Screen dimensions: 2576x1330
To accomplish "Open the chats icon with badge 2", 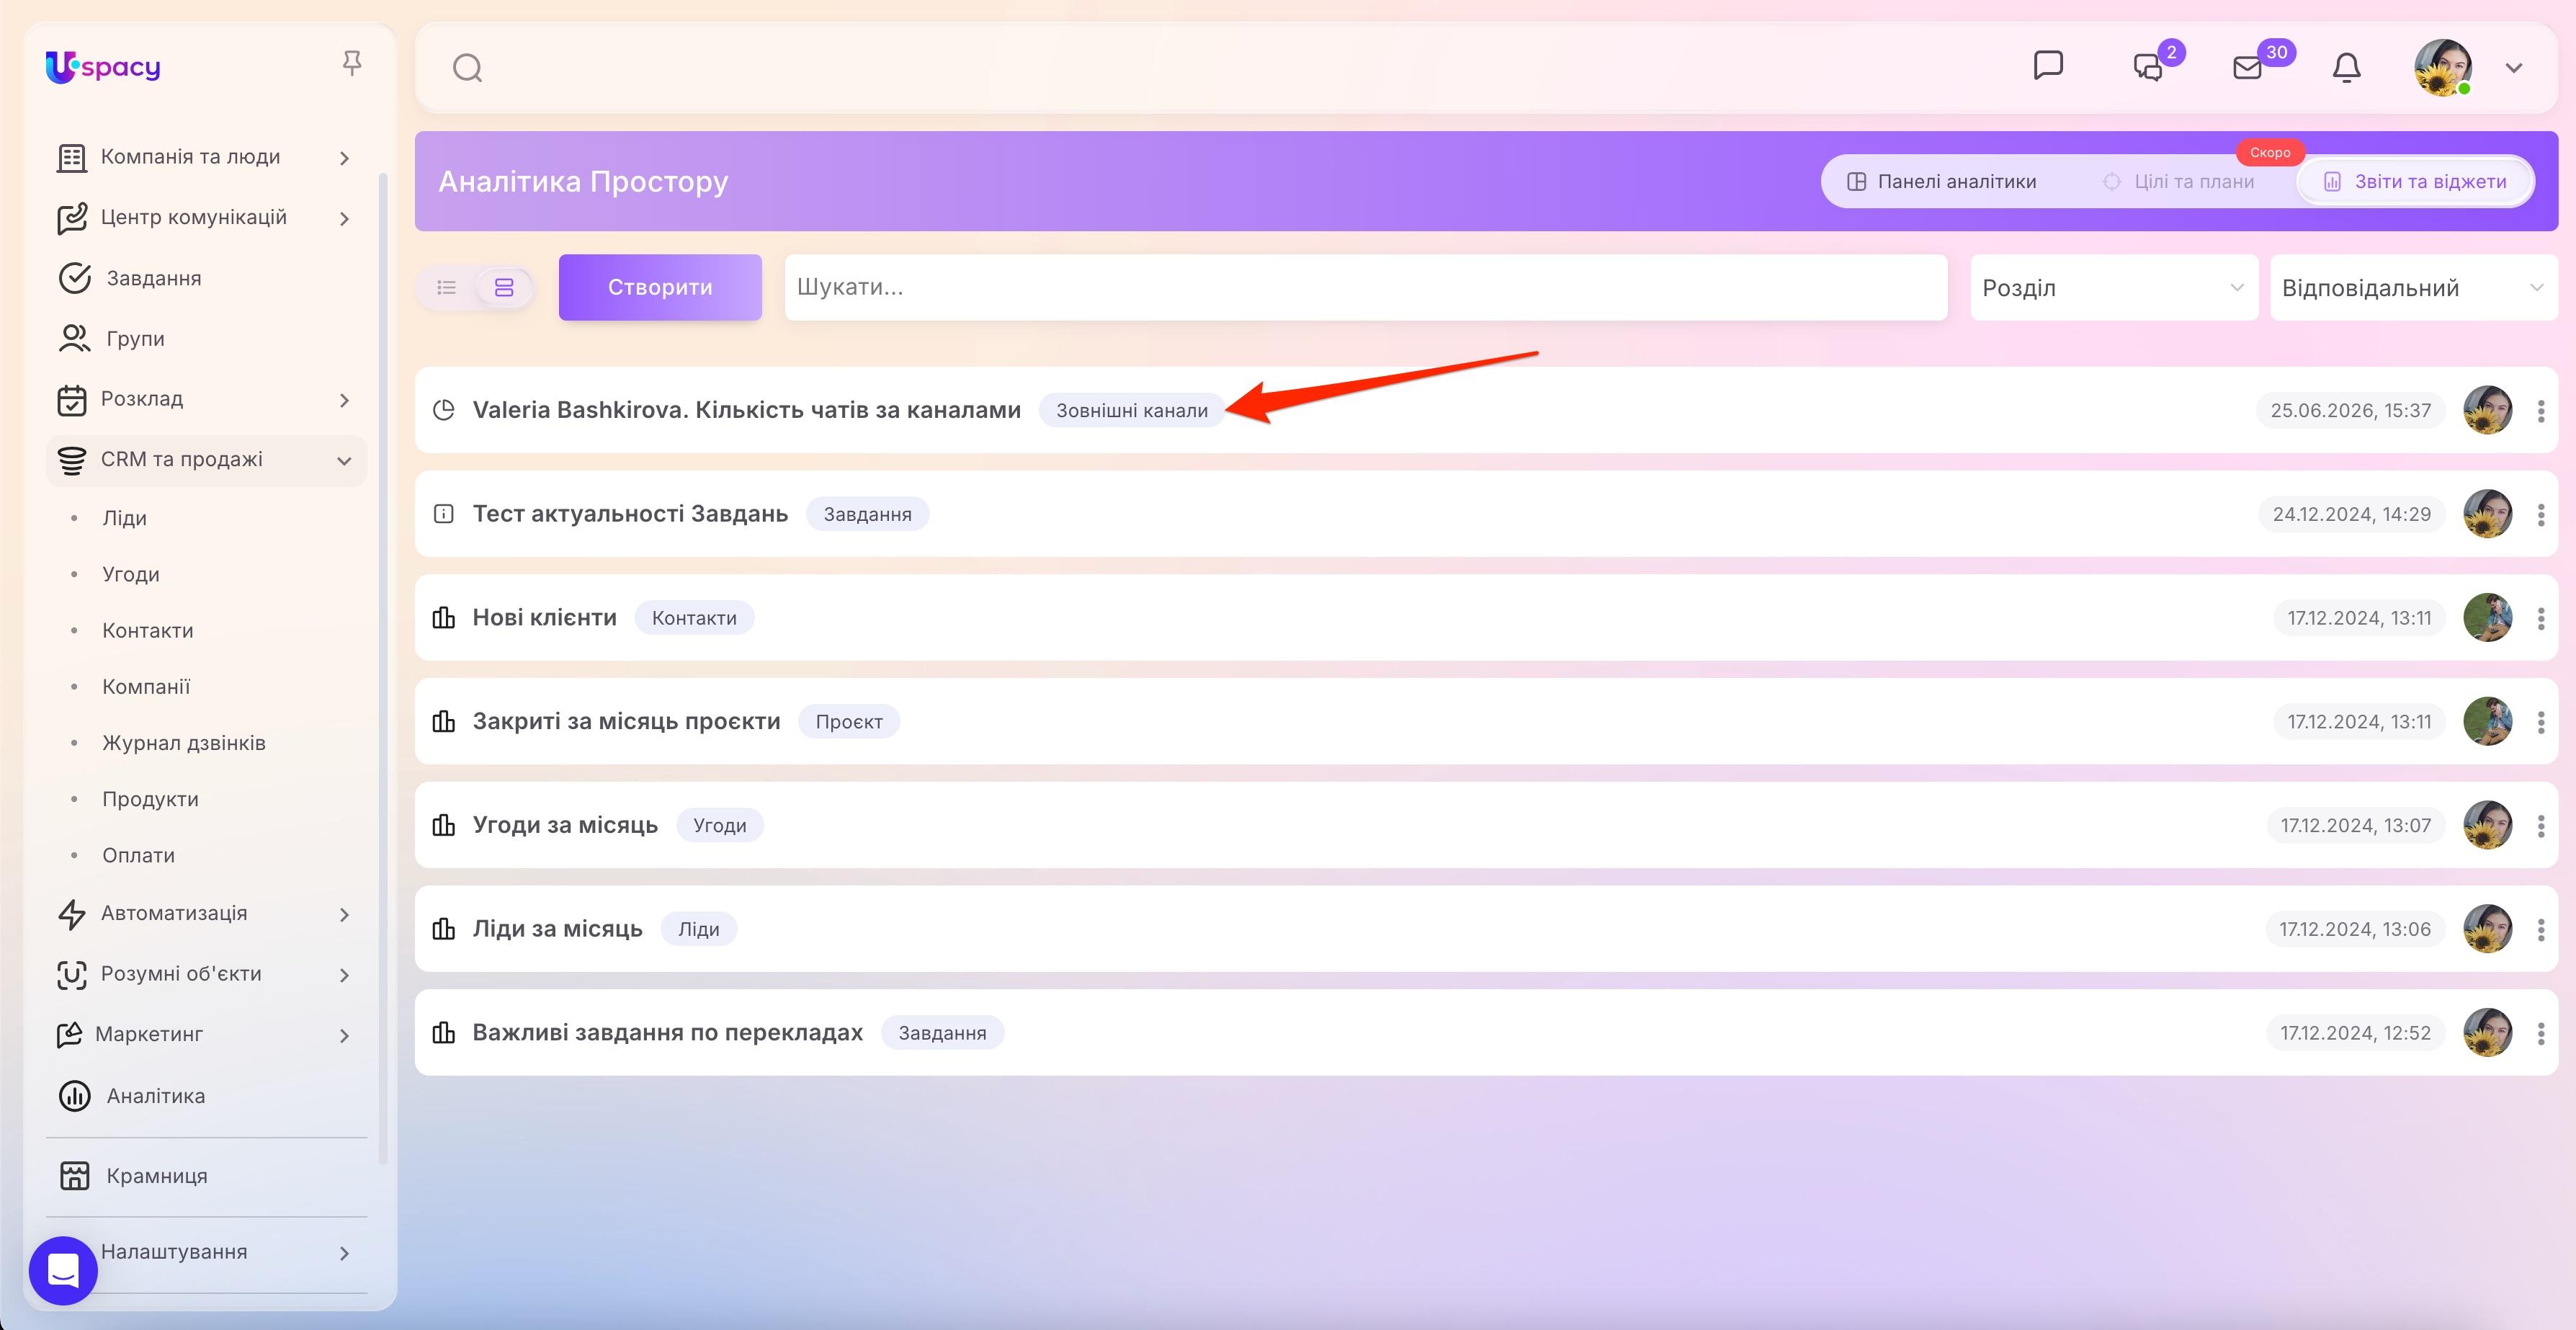I will click(2148, 68).
